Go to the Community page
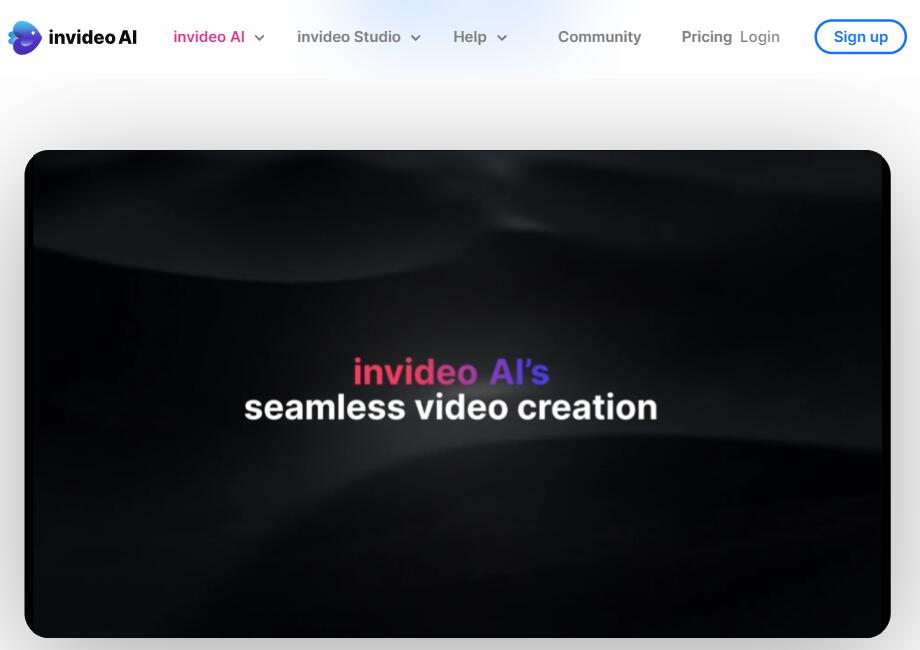Image resolution: width=920 pixels, height=650 pixels. [x=599, y=37]
